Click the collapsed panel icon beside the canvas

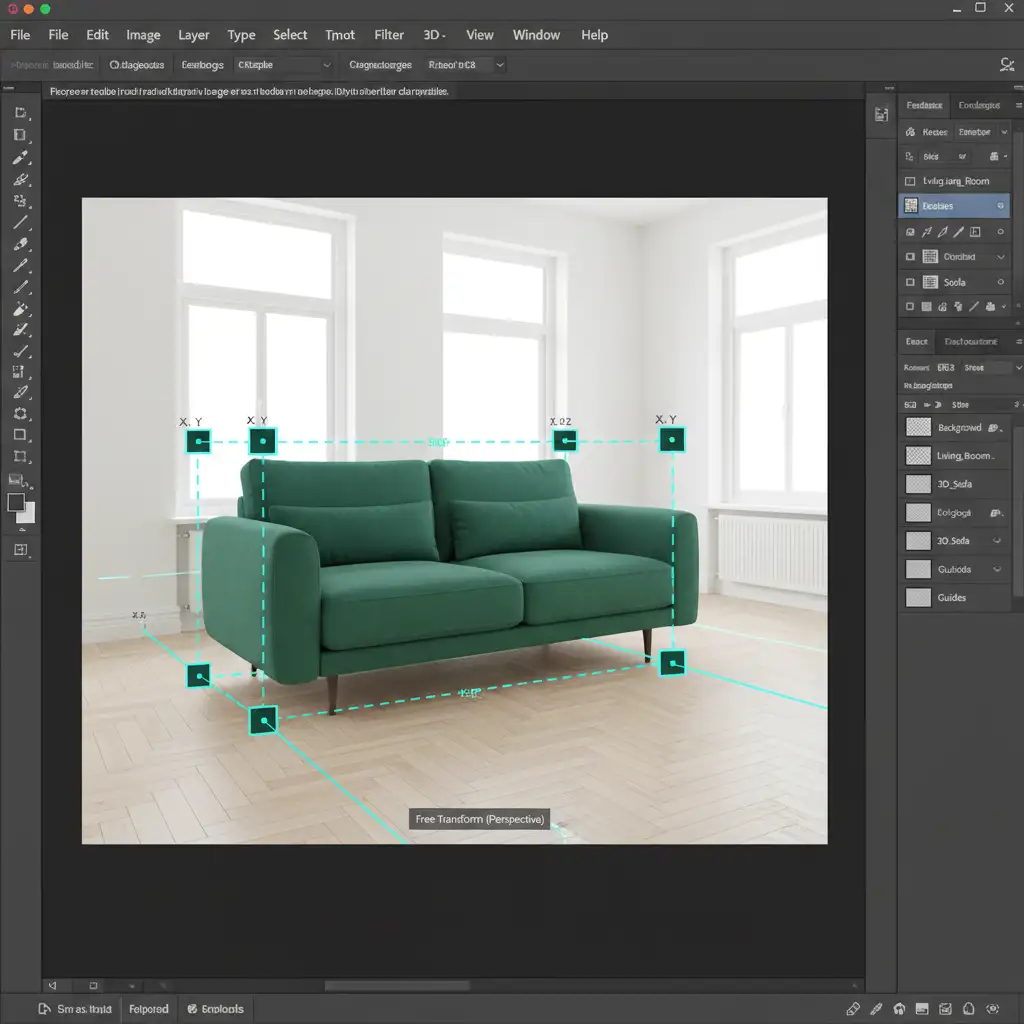(x=881, y=115)
